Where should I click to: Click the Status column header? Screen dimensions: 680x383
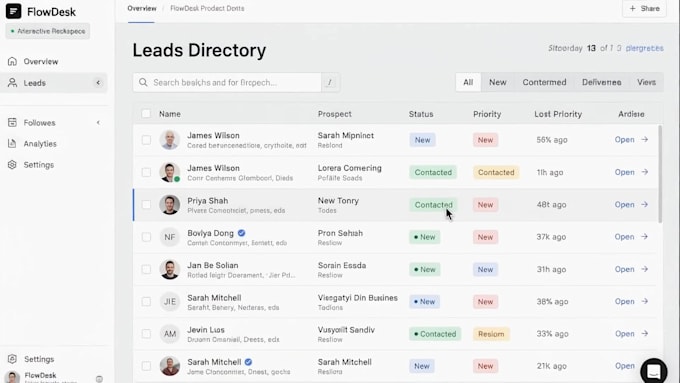pos(421,114)
